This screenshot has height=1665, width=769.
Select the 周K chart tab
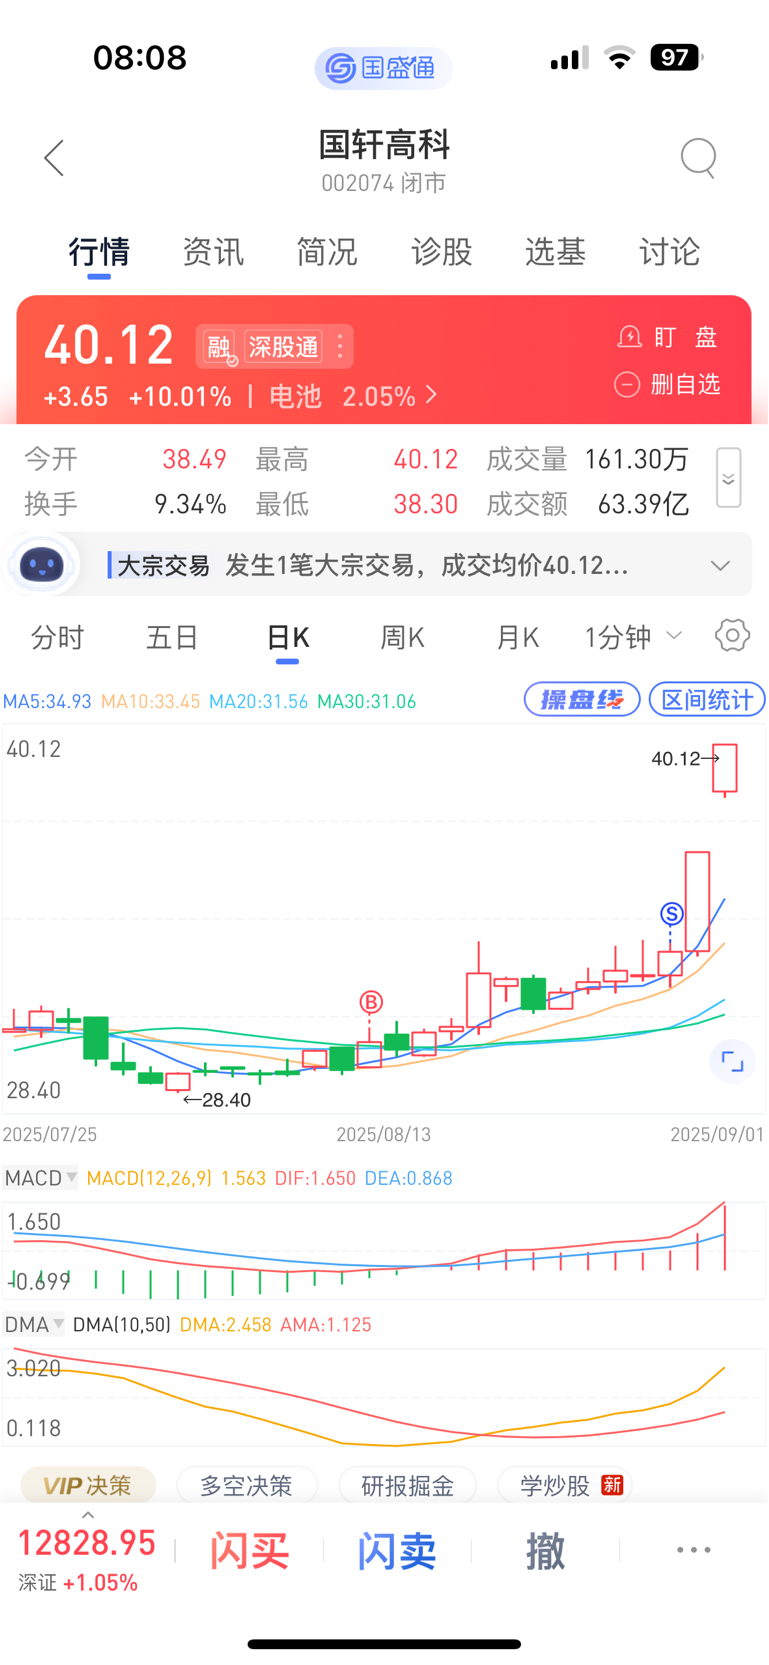pos(402,637)
